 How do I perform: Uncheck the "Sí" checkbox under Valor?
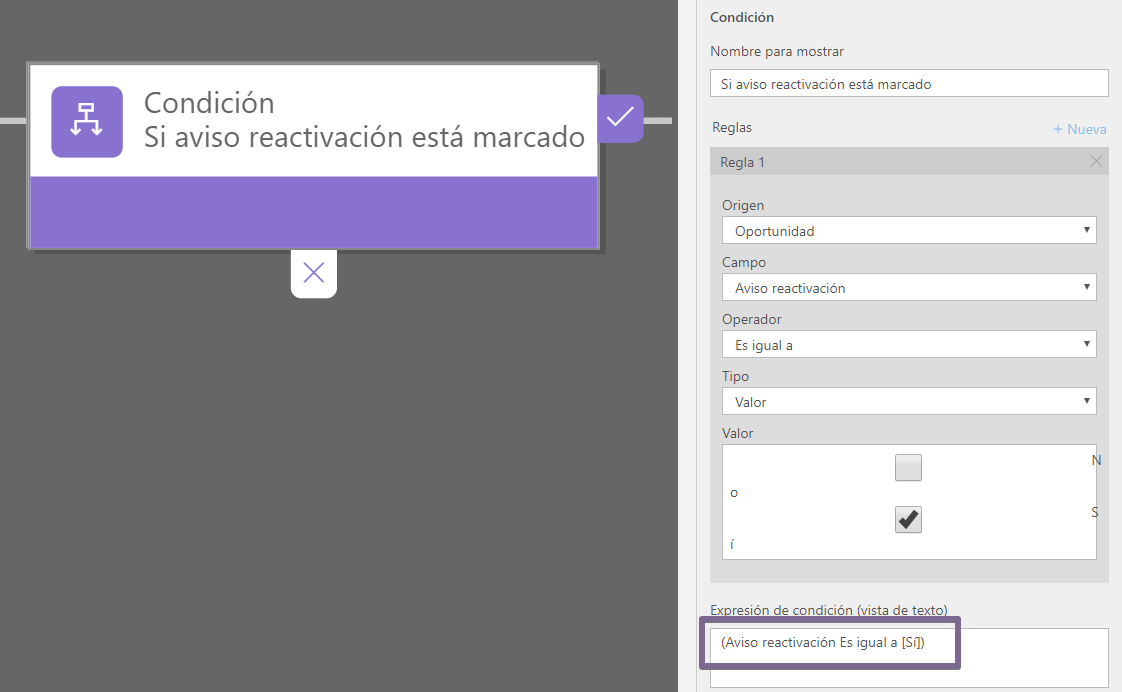point(908,519)
